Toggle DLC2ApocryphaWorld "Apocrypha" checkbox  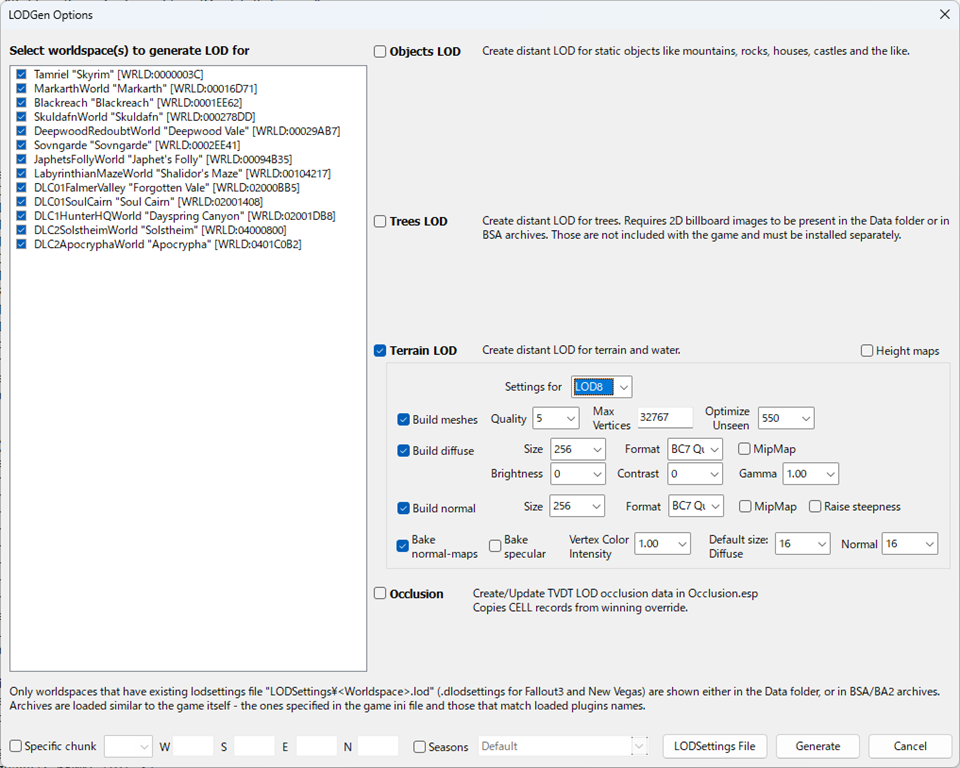[21, 244]
